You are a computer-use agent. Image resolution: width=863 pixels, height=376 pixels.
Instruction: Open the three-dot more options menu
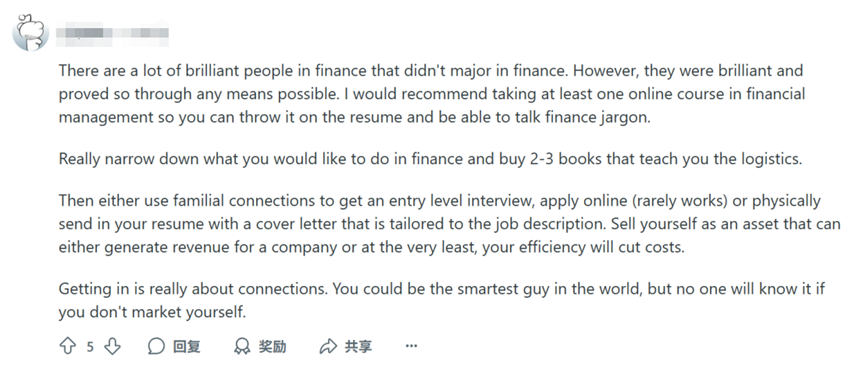point(411,346)
